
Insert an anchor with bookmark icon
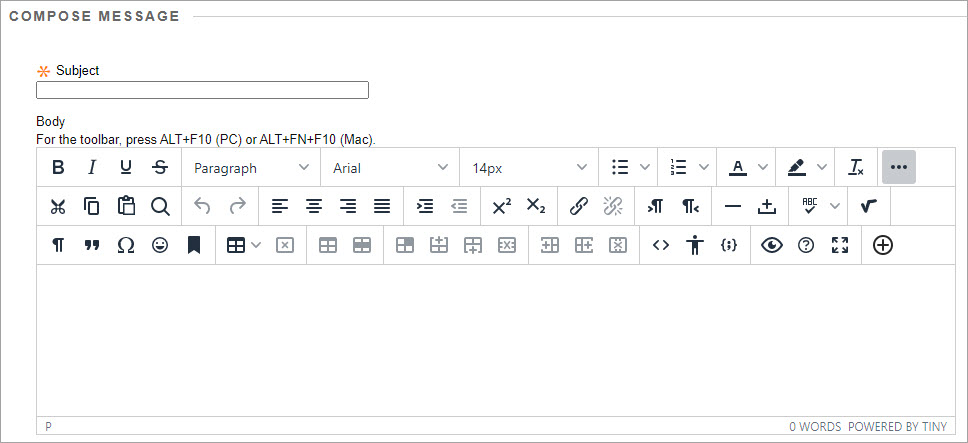click(194, 246)
